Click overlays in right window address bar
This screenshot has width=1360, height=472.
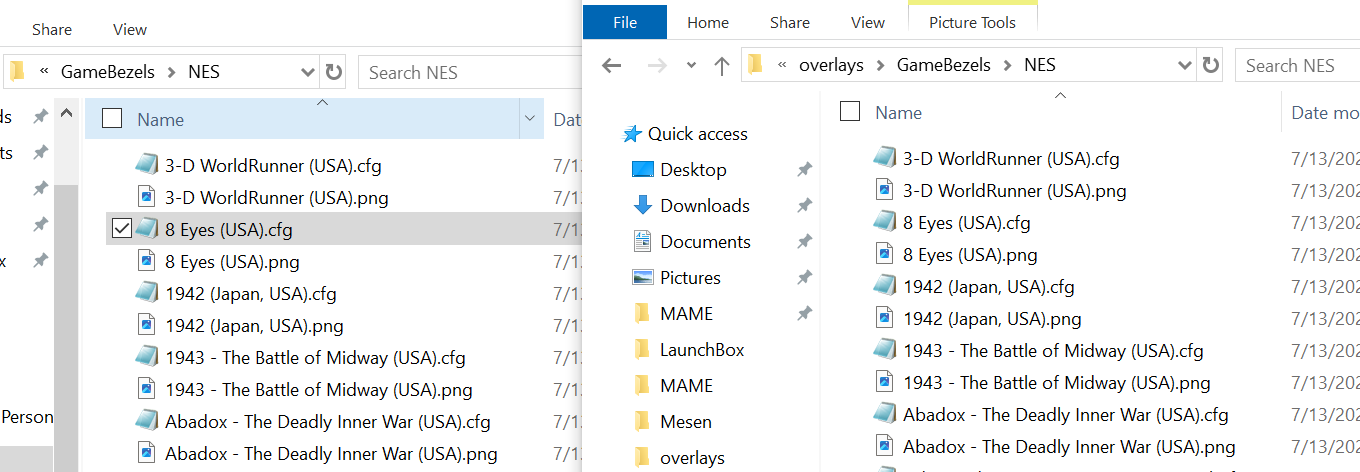tap(831, 66)
